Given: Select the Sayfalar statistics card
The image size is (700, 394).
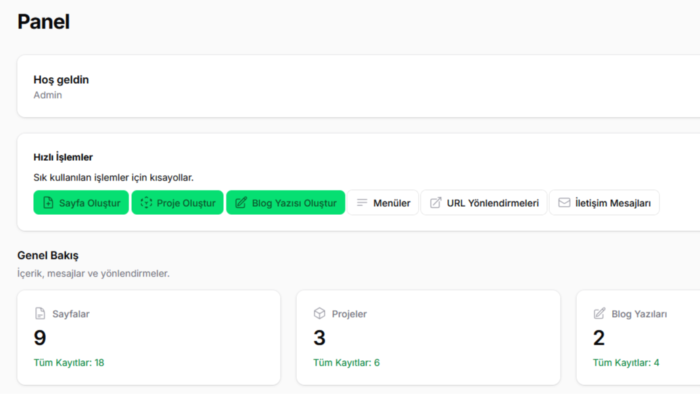Looking at the screenshot, I should click(x=149, y=337).
